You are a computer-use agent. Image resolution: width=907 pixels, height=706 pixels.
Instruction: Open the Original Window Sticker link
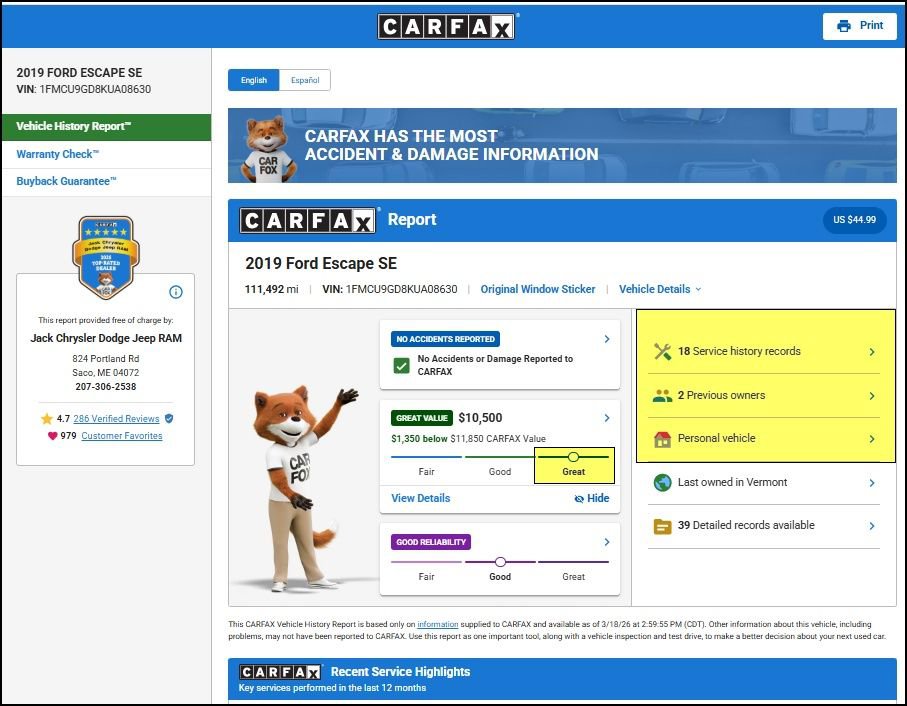coord(538,289)
